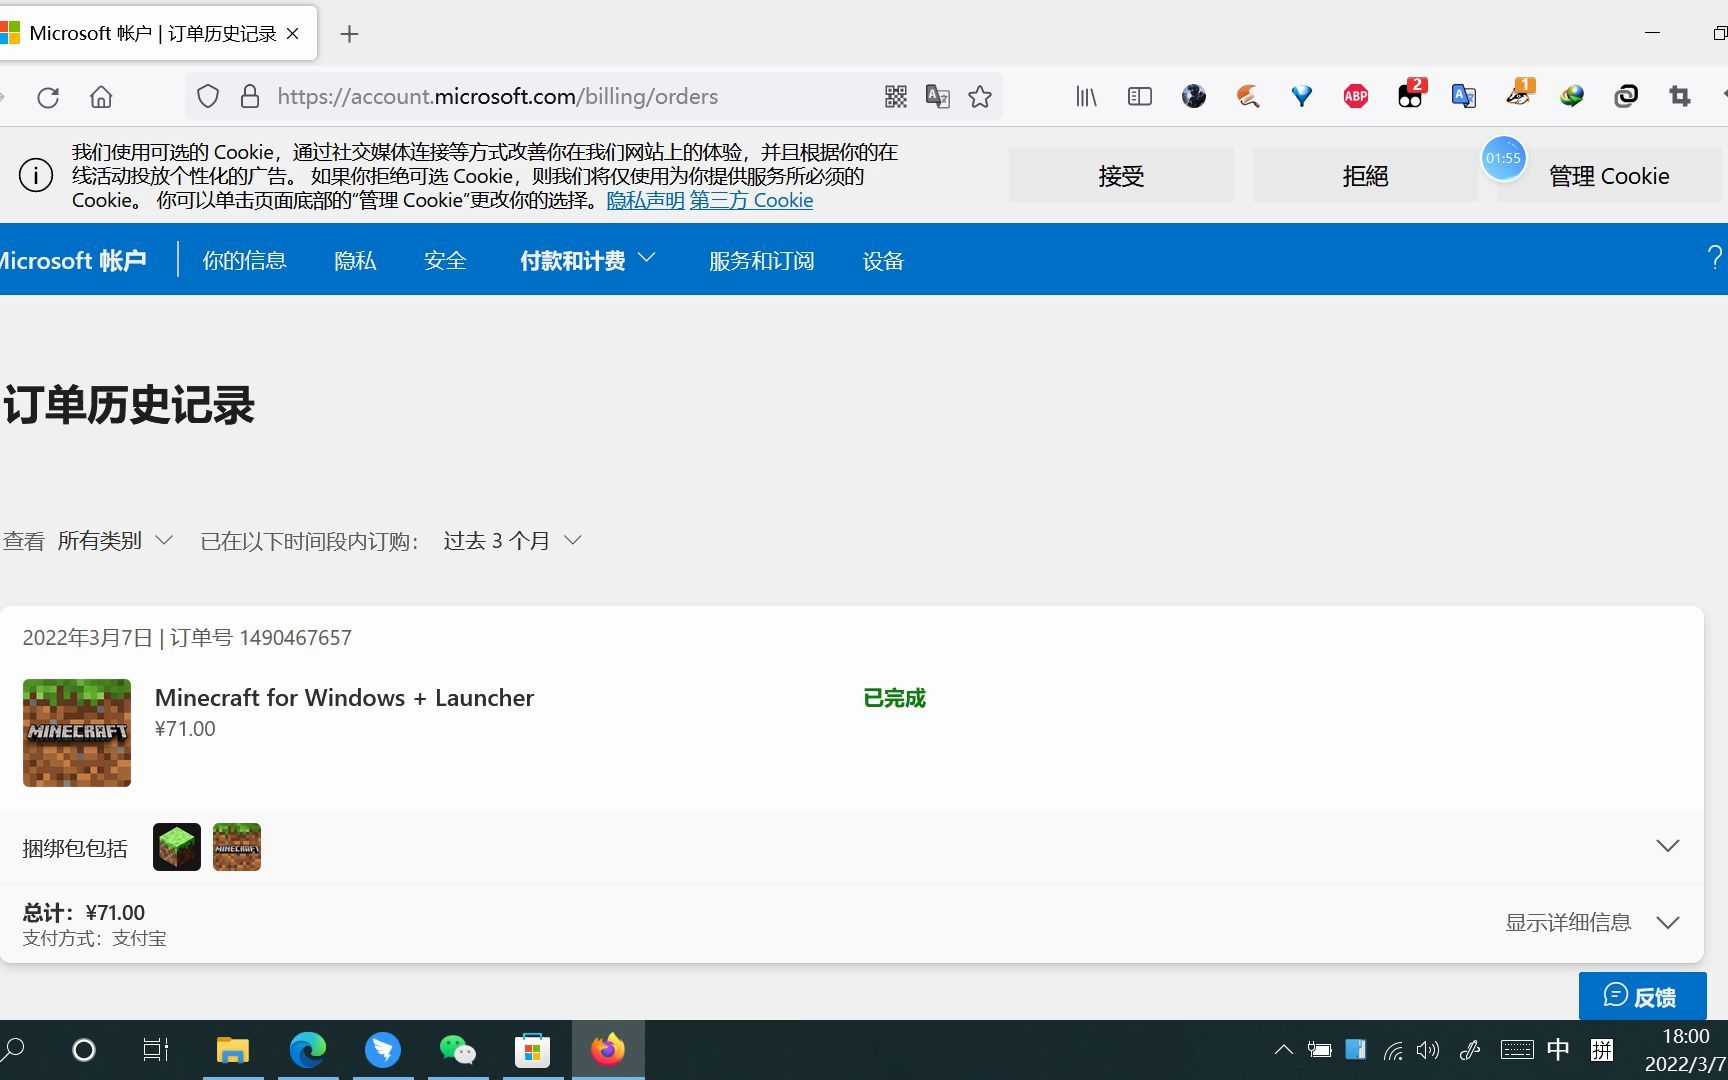This screenshot has width=1728, height=1080.
Task: Open the 隐私声明 link
Action: [x=646, y=200]
